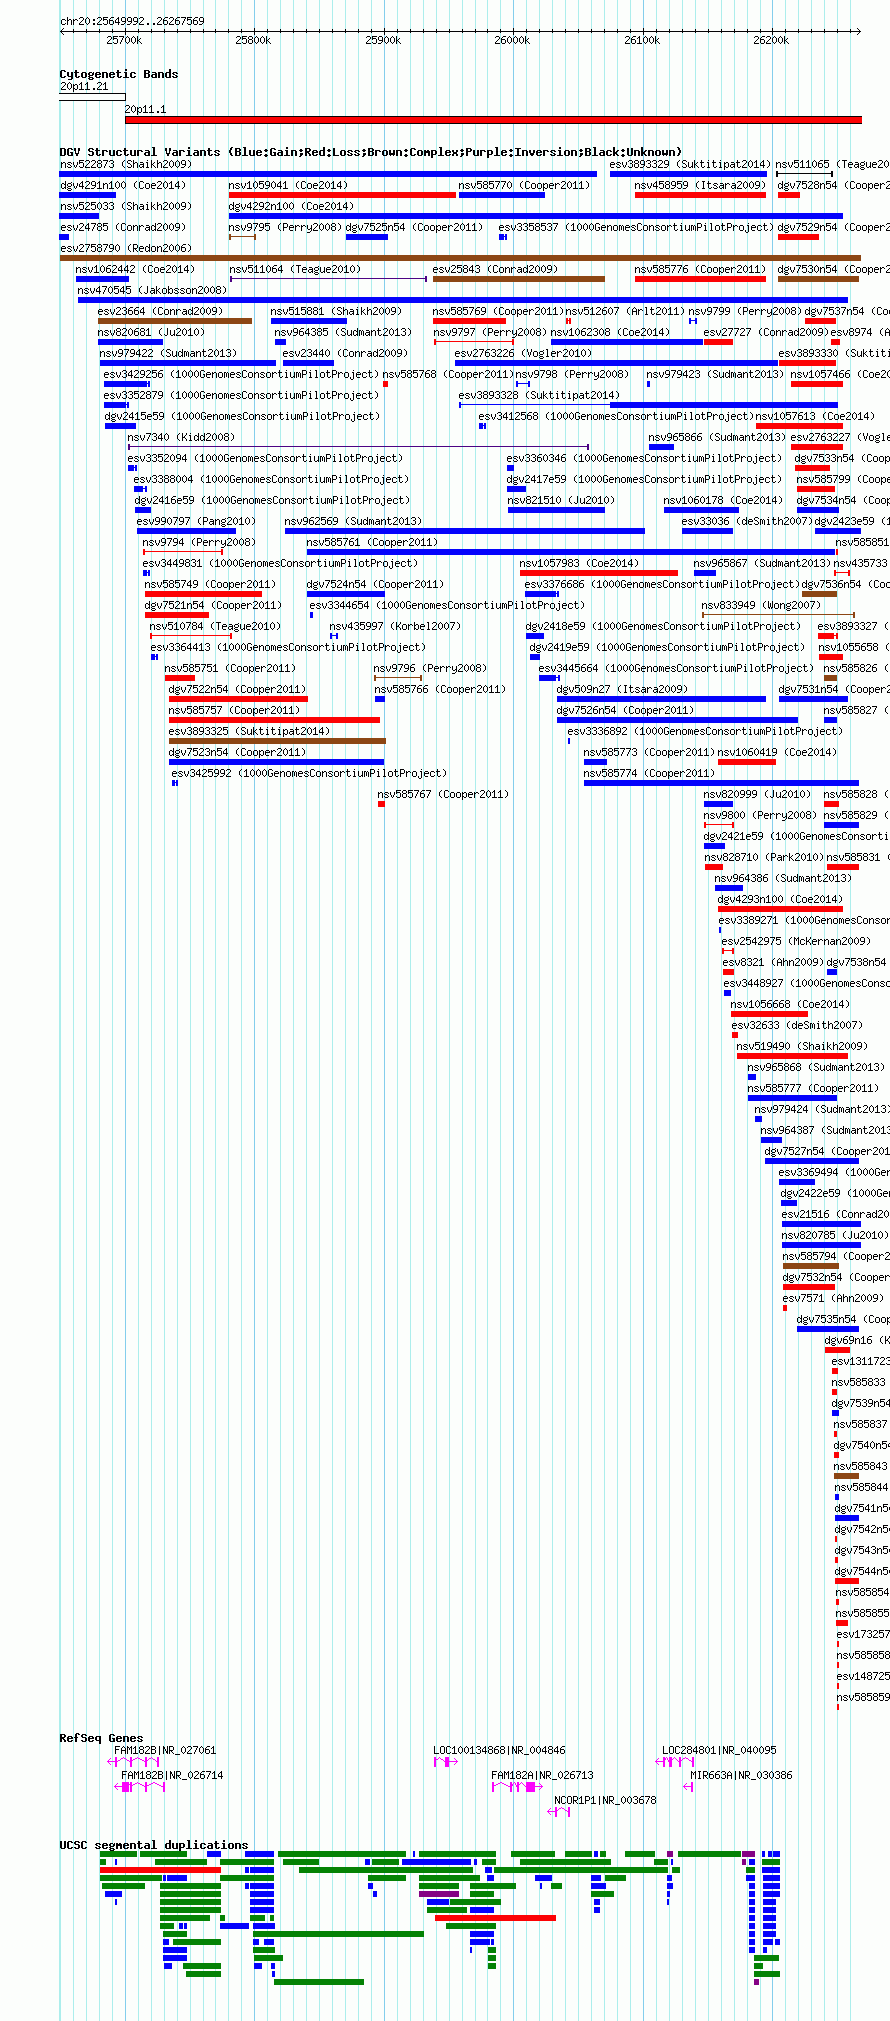Image resolution: width=890 pixels, height=2021 pixels.
Task: Select the Cytogenetic Bands track title
Action: (x=119, y=74)
